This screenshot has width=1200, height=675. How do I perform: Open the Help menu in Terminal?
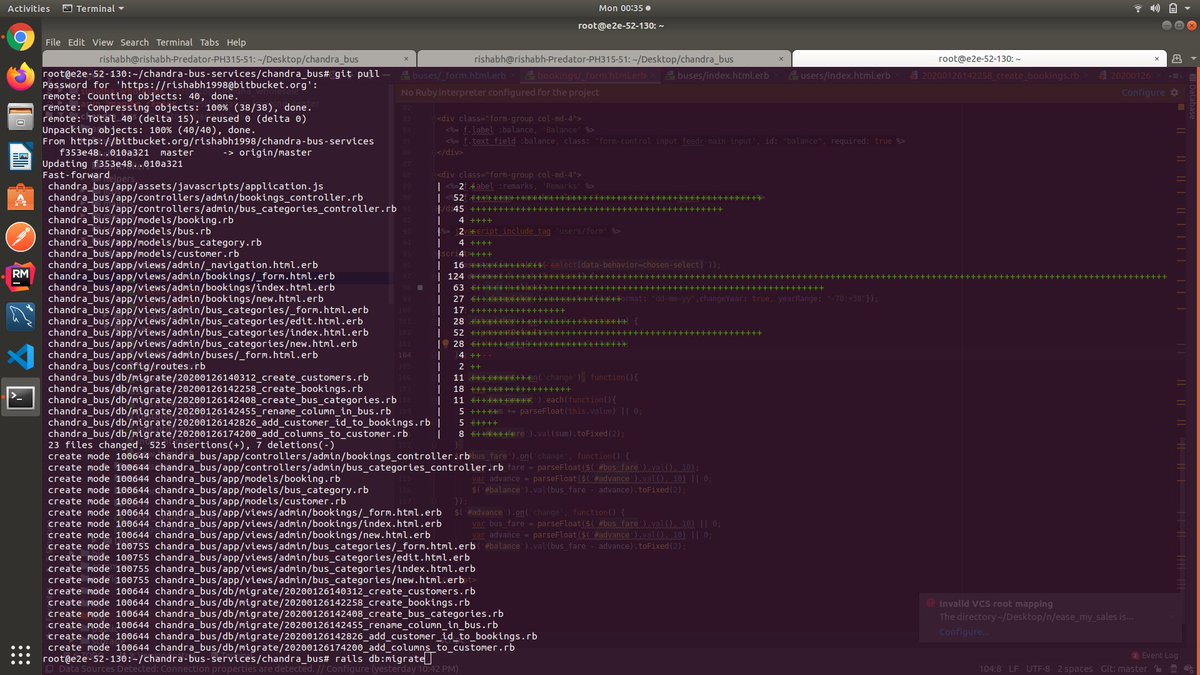[236, 43]
